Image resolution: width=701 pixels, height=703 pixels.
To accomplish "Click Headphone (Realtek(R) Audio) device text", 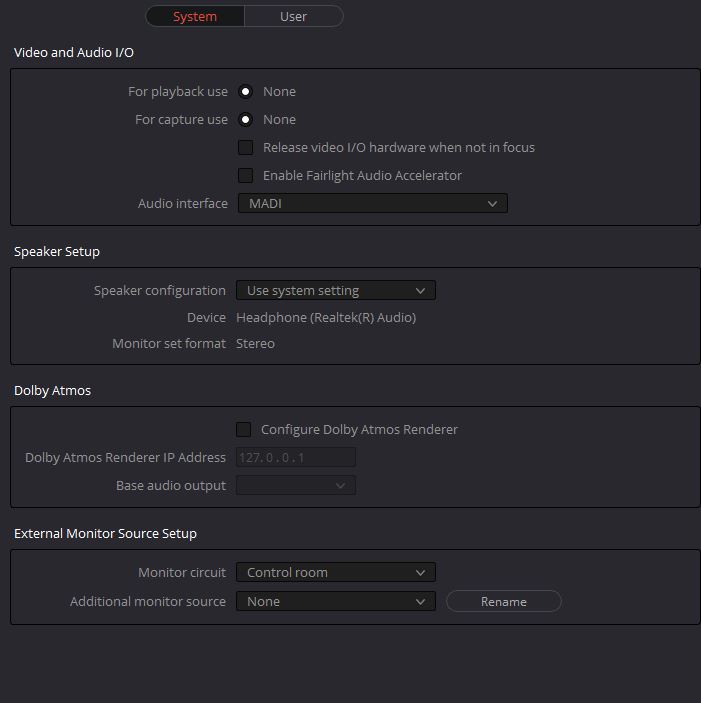I will click(326, 317).
